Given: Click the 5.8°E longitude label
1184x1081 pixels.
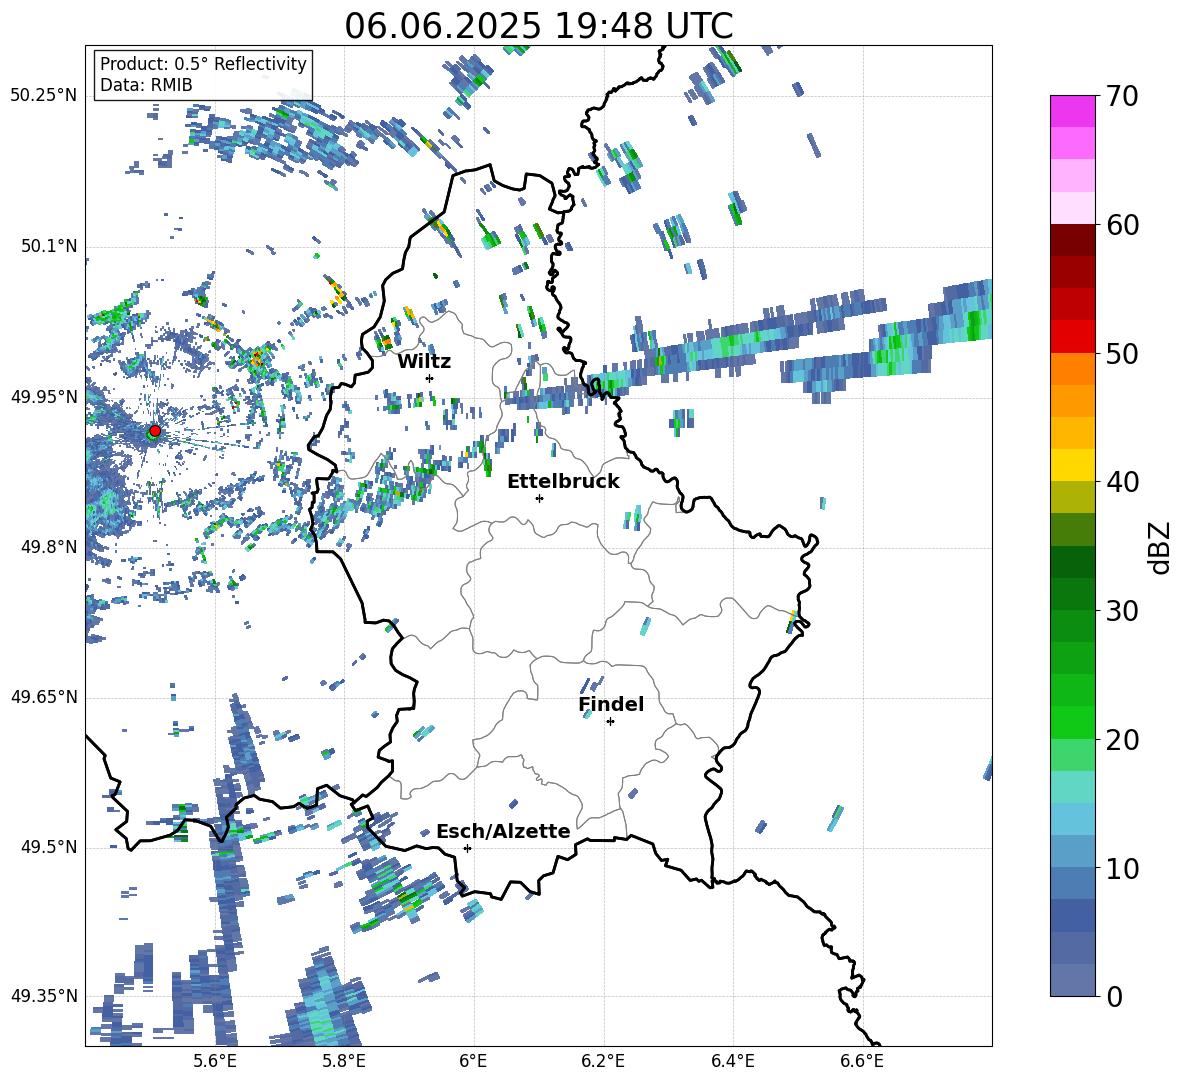Looking at the screenshot, I should coord(344,1061).
